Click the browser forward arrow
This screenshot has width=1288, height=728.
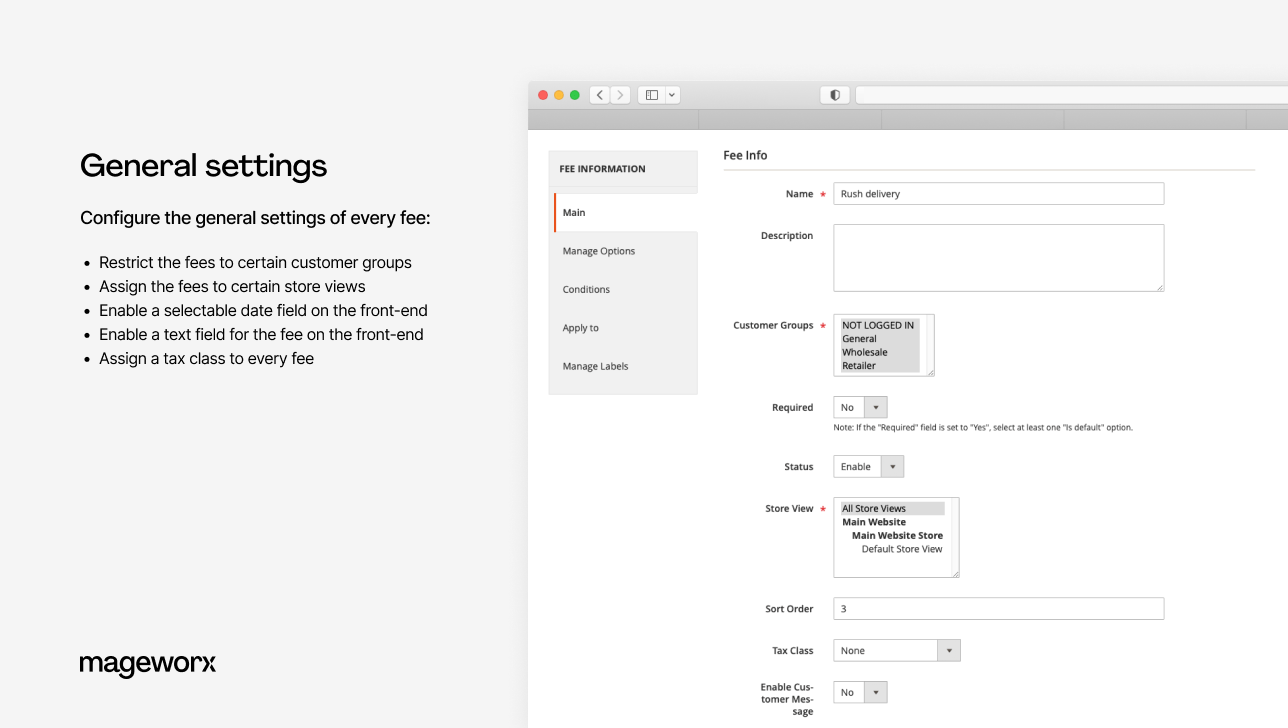[x=619, y=94]
